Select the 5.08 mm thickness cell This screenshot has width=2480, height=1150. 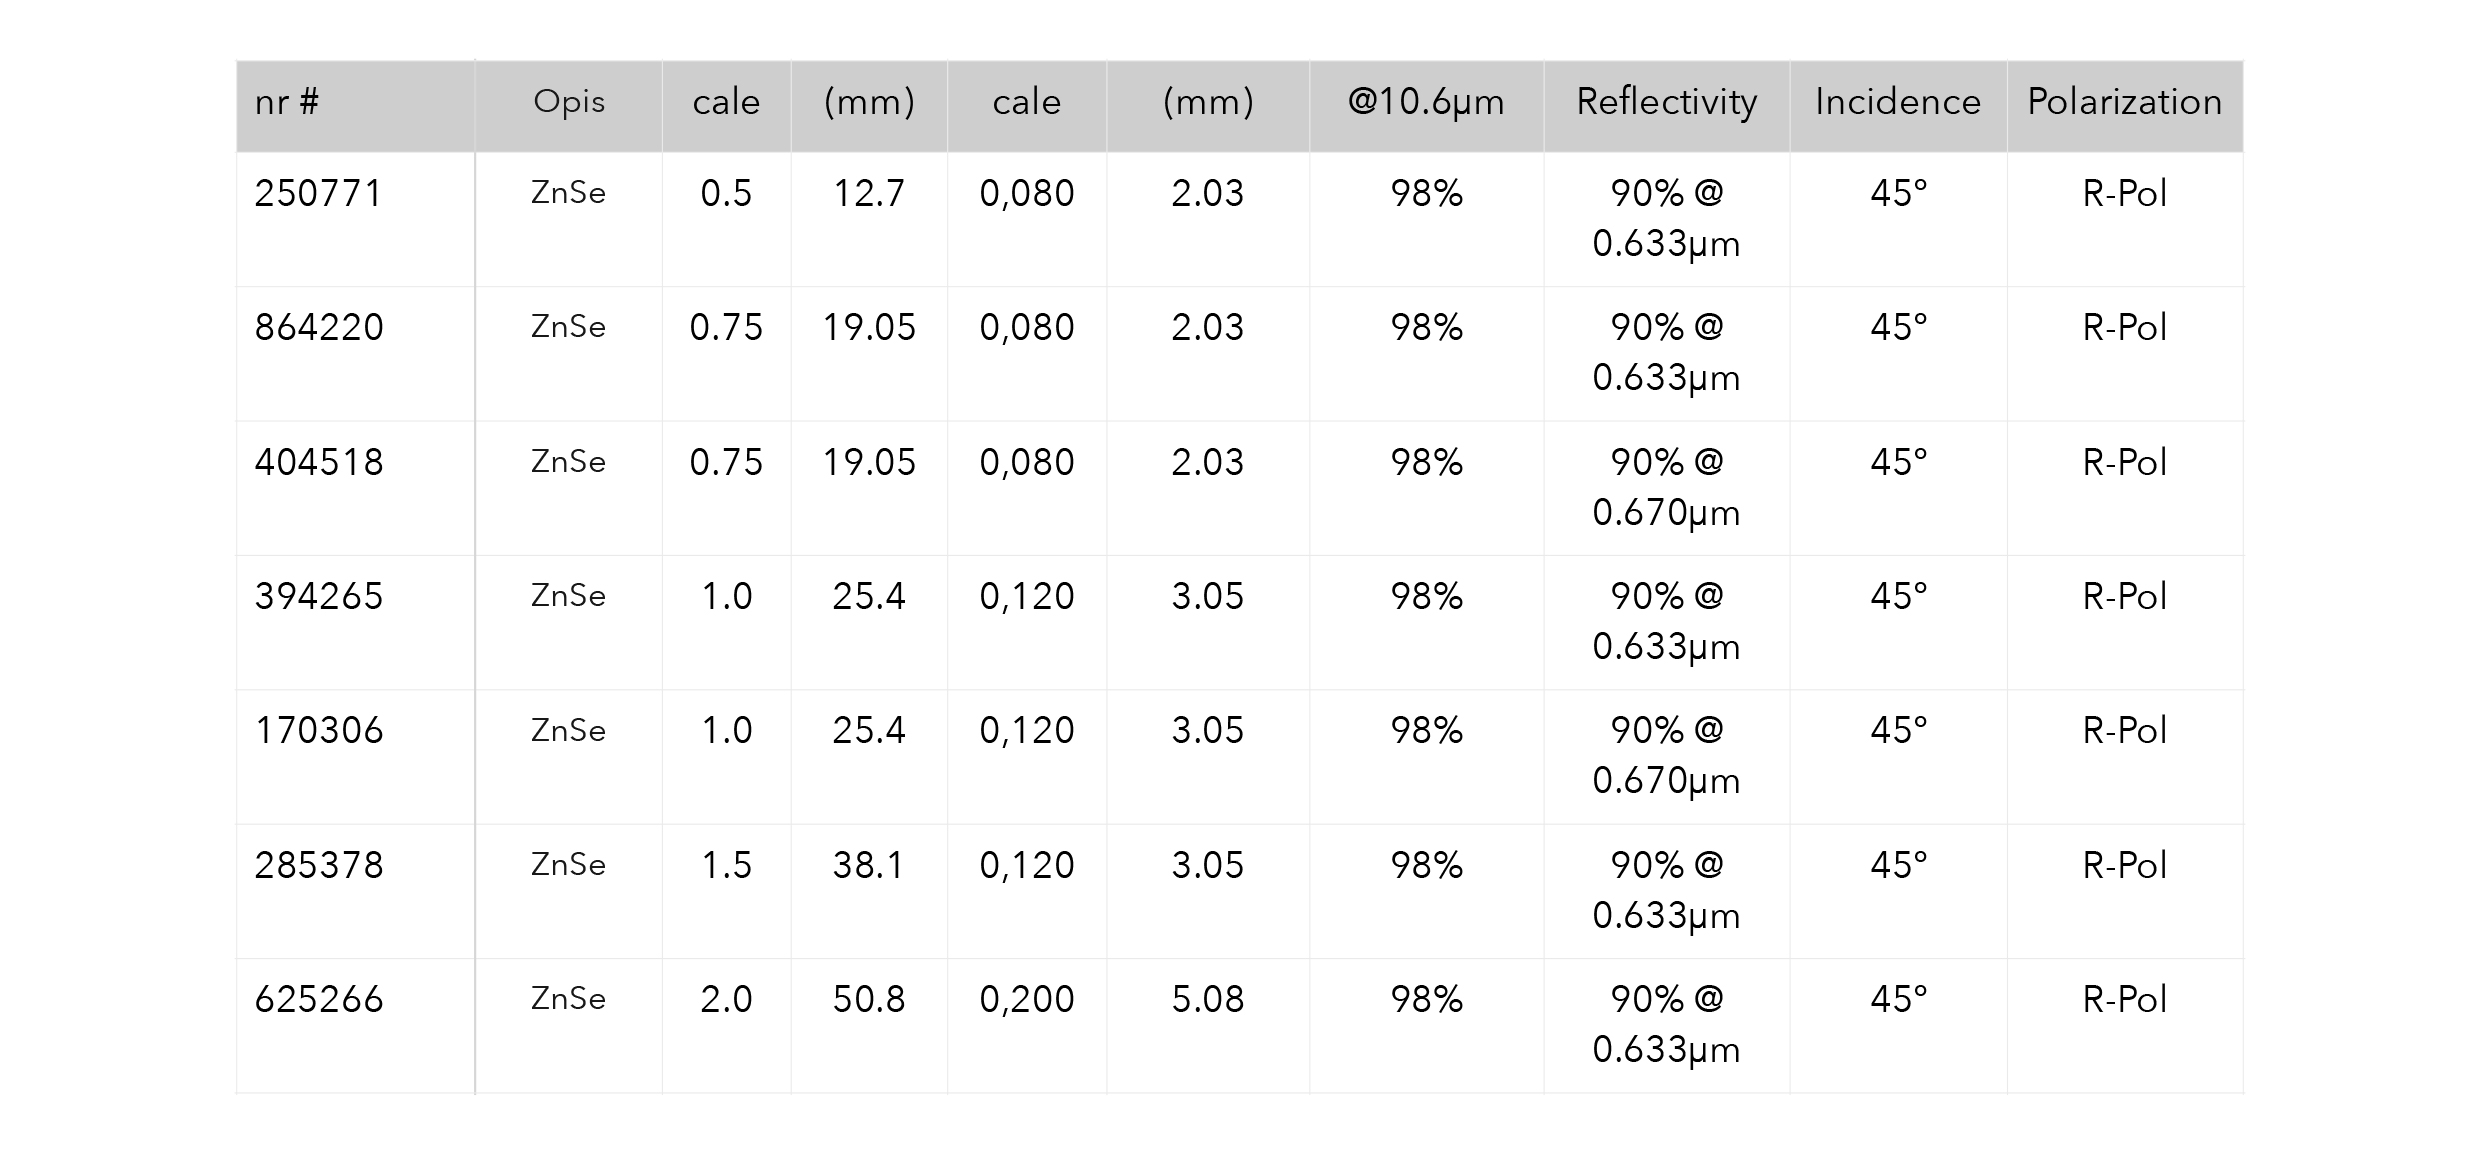[1208, 1026]
